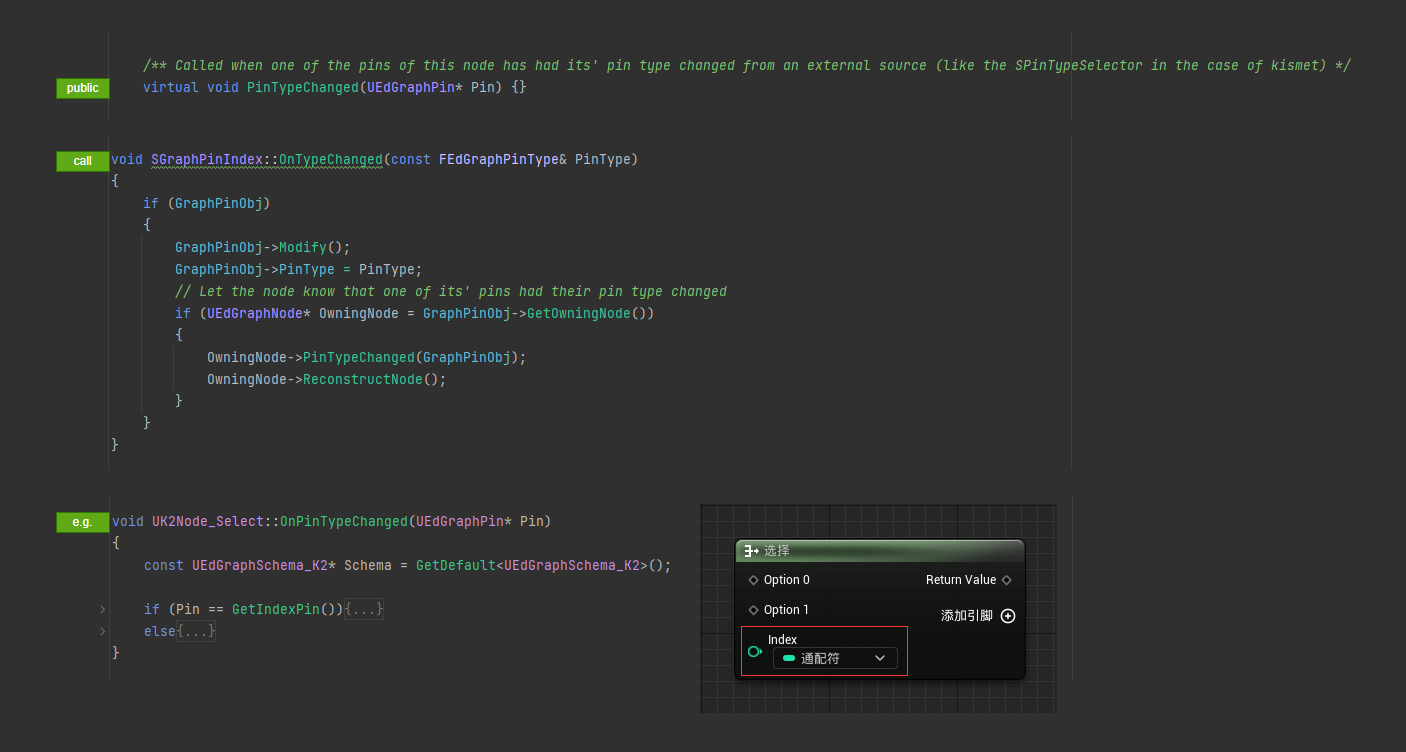The width and height of the screenshot is (1406, 752).
Task: Click the OnTypeChanged function name
Action: [x=330, y=159]
